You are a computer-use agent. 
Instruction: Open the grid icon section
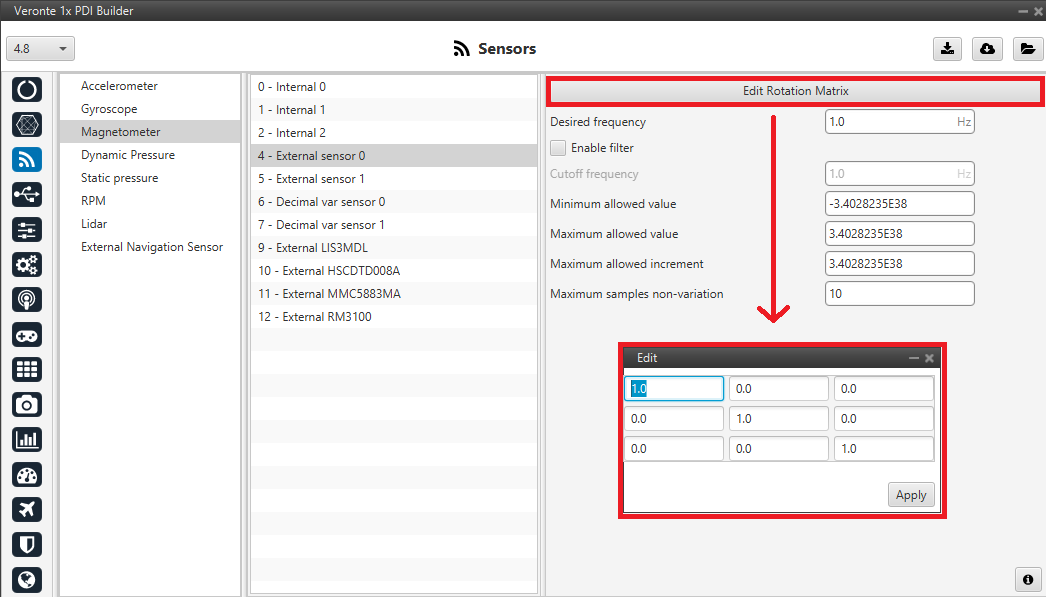point(27,370)
